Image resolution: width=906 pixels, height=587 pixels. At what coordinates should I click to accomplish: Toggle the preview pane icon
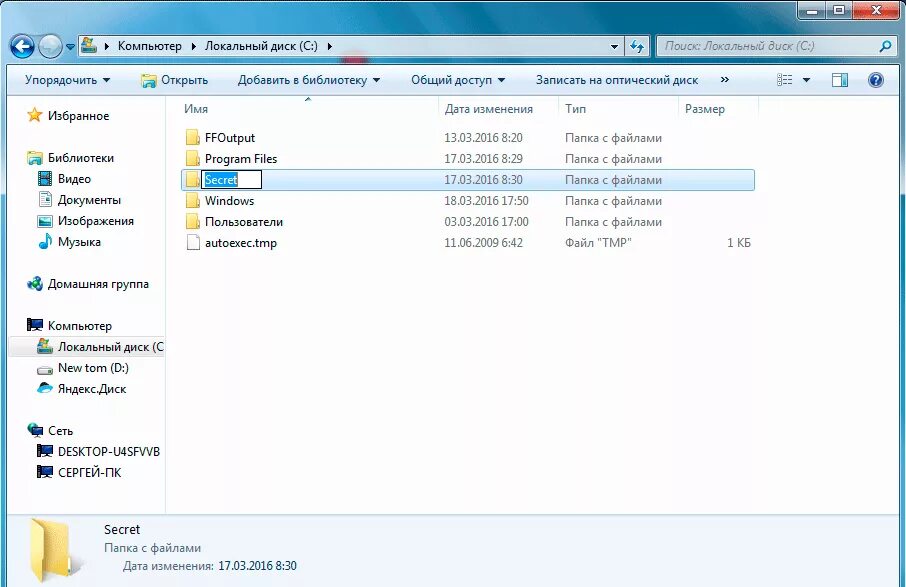[840, 80]
